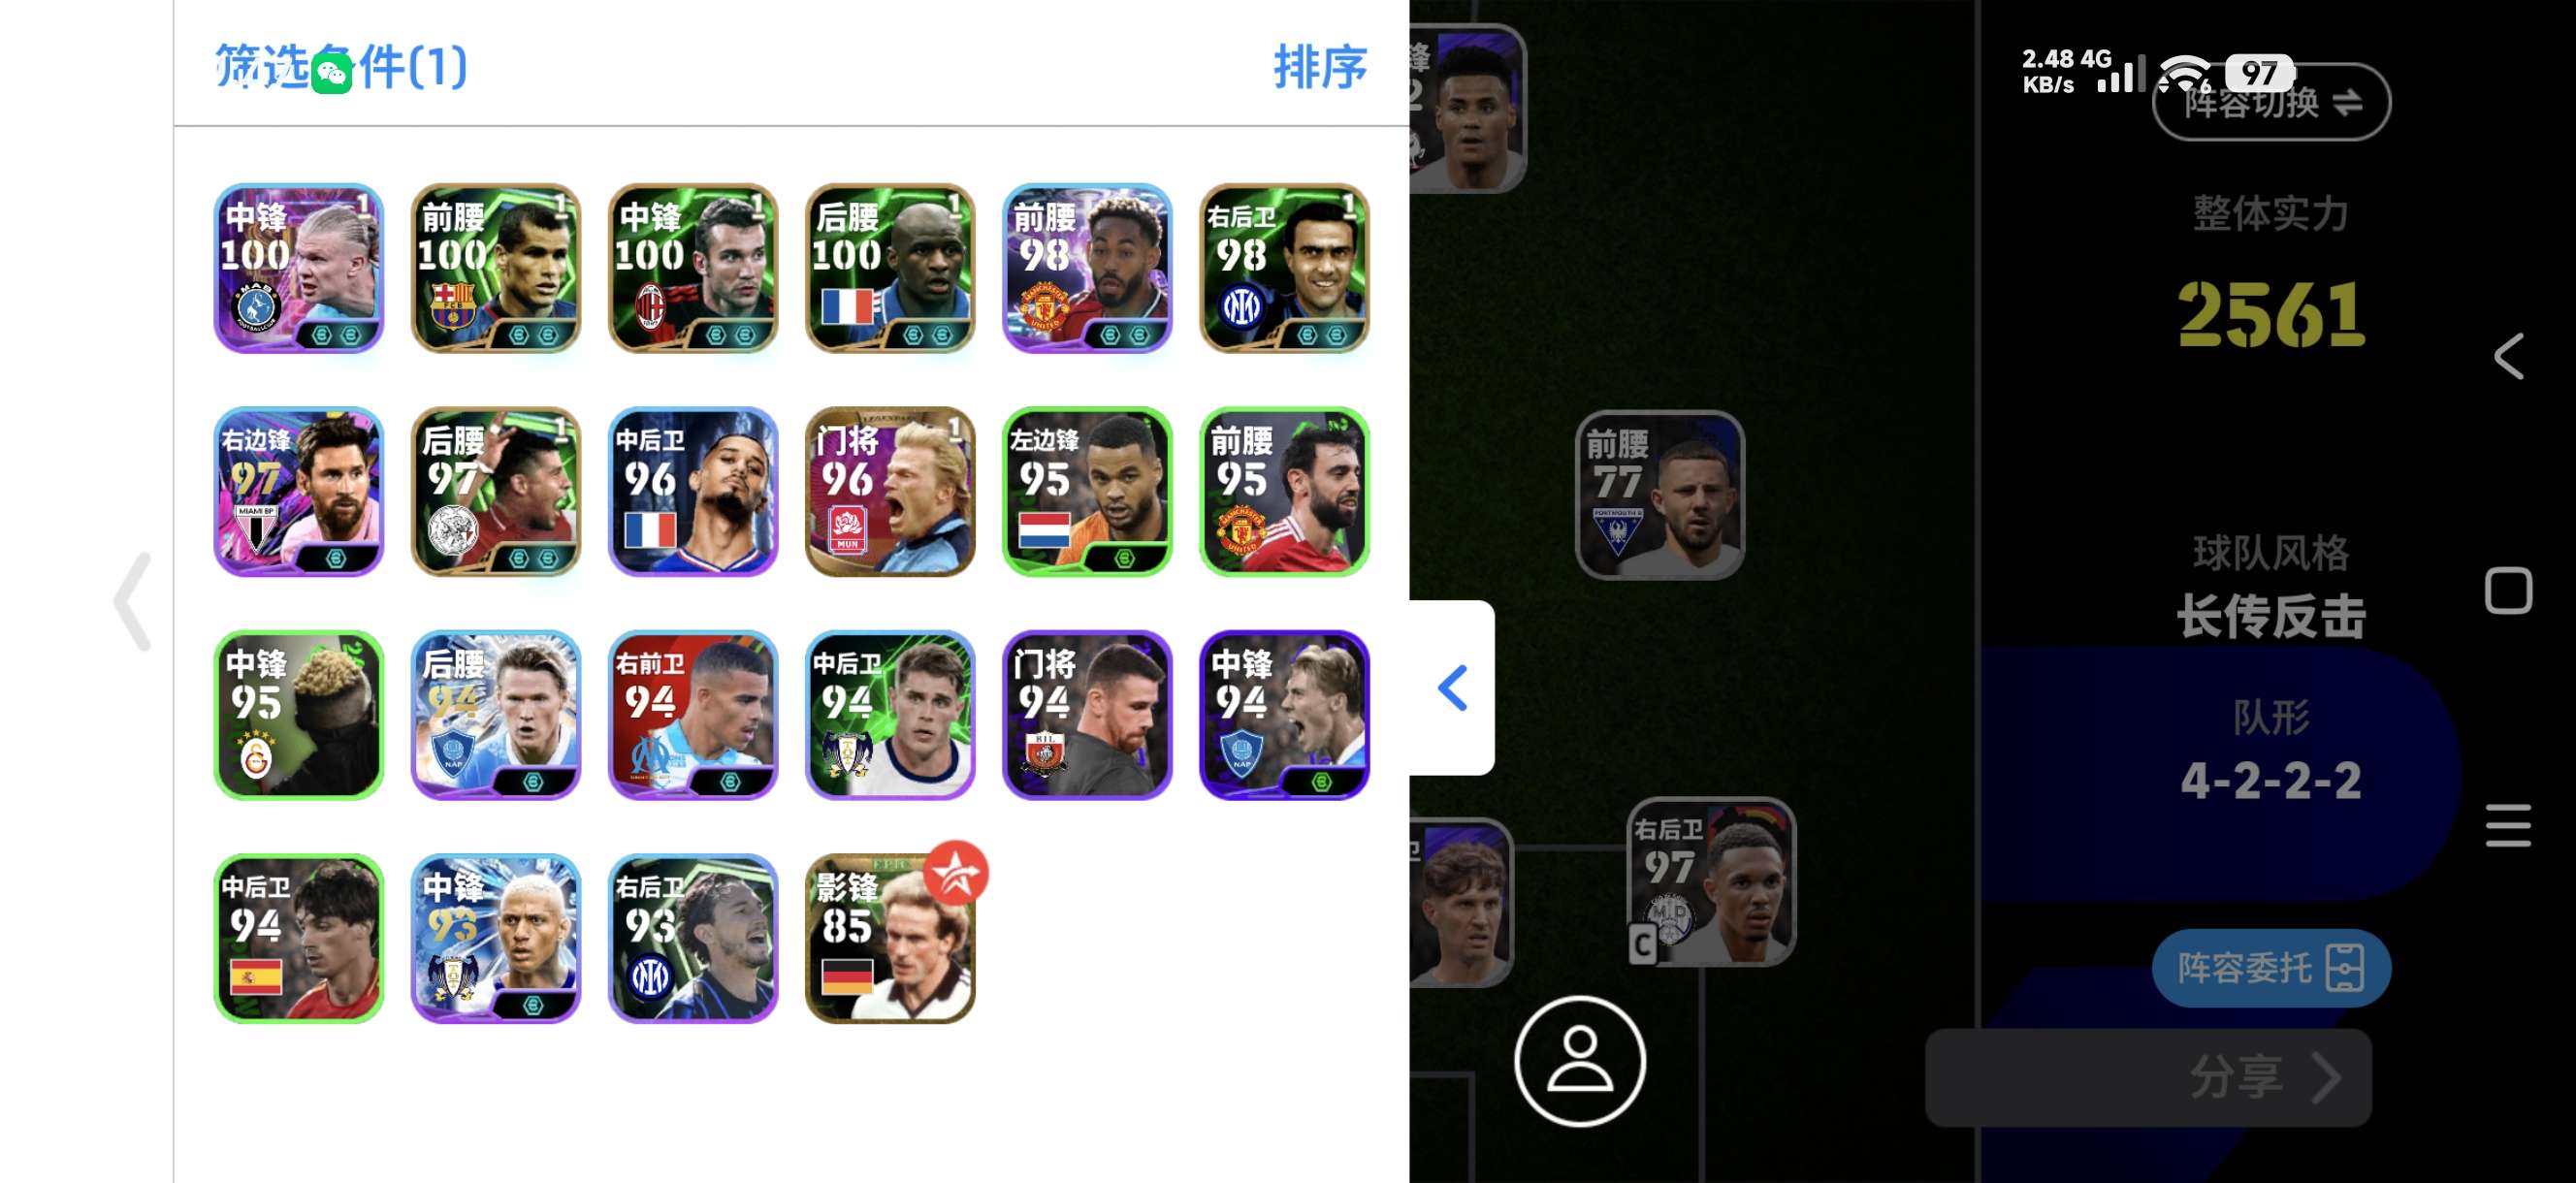Tap the Android back arrow icon
Screen dimensions: 2576x1183
(2508, 356)
